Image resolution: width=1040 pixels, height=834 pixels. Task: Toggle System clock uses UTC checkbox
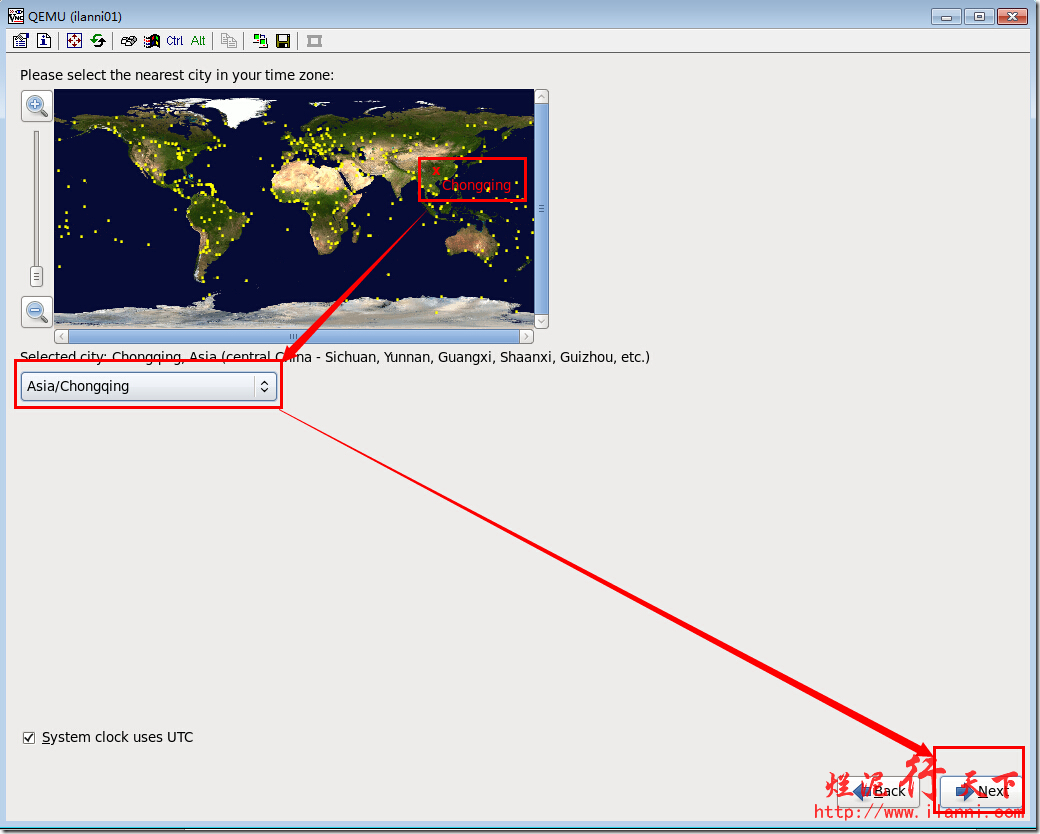pos(29,738)
